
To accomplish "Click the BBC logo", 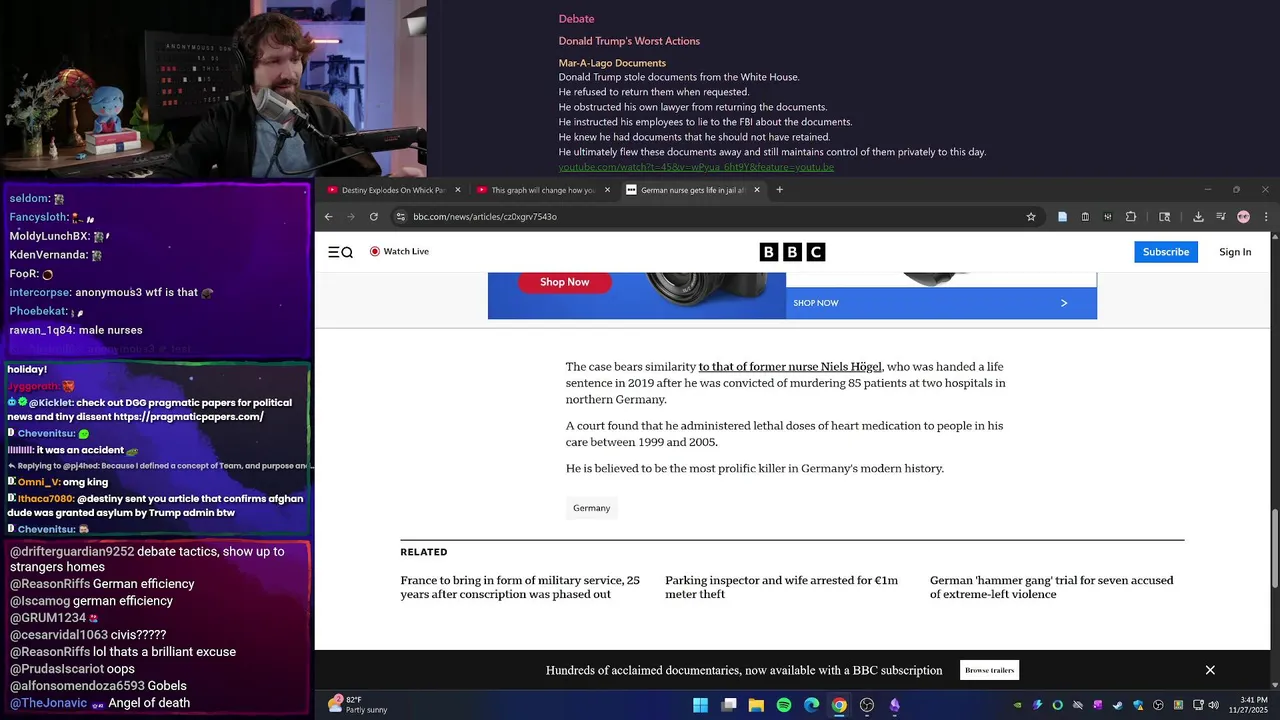I will (792, 252).
